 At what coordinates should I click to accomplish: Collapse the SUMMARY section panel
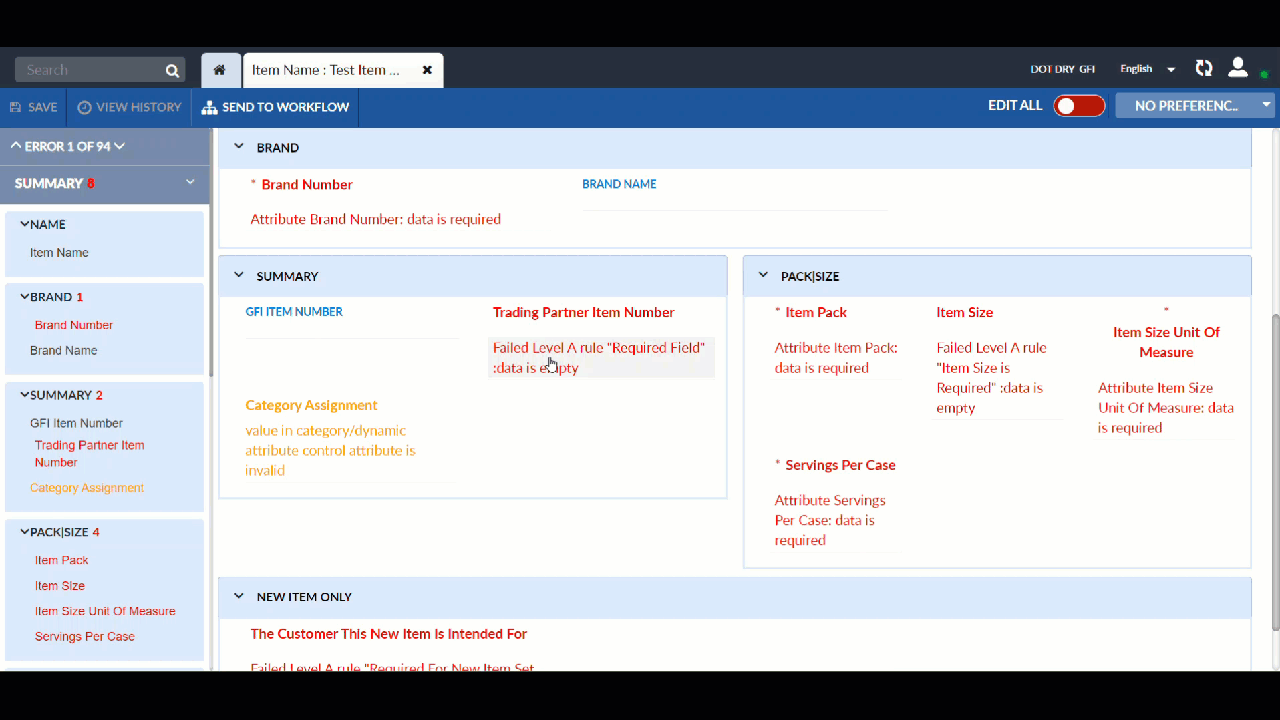pos(238,276)
